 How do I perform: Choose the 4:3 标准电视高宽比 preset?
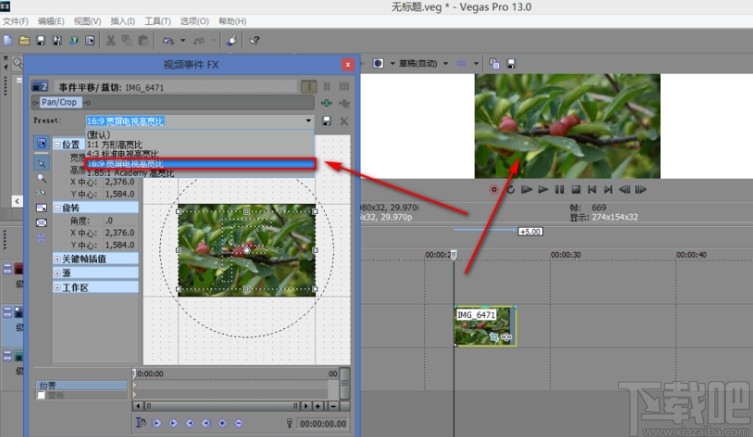(200, 154)
